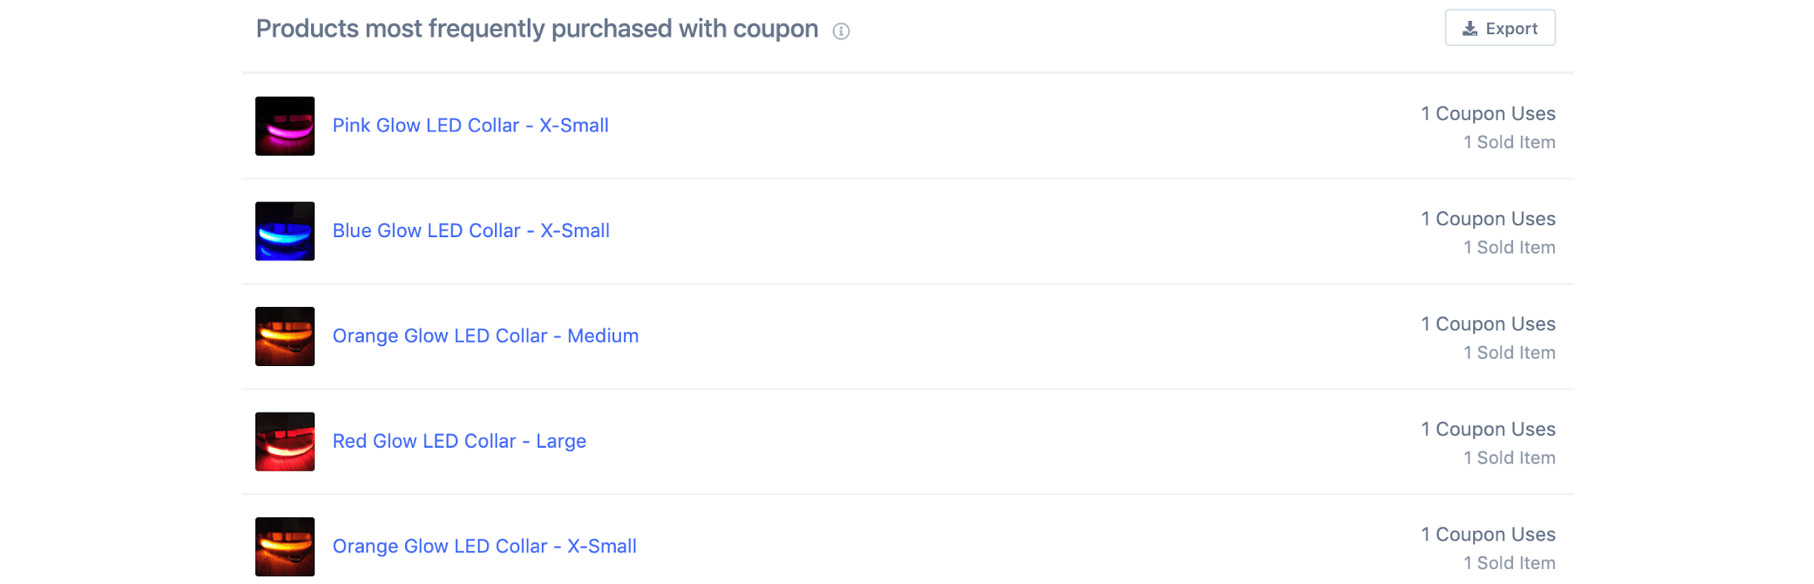
Task: Open Orange Glow LED Collar - Medium product
Action: (485, 336)
